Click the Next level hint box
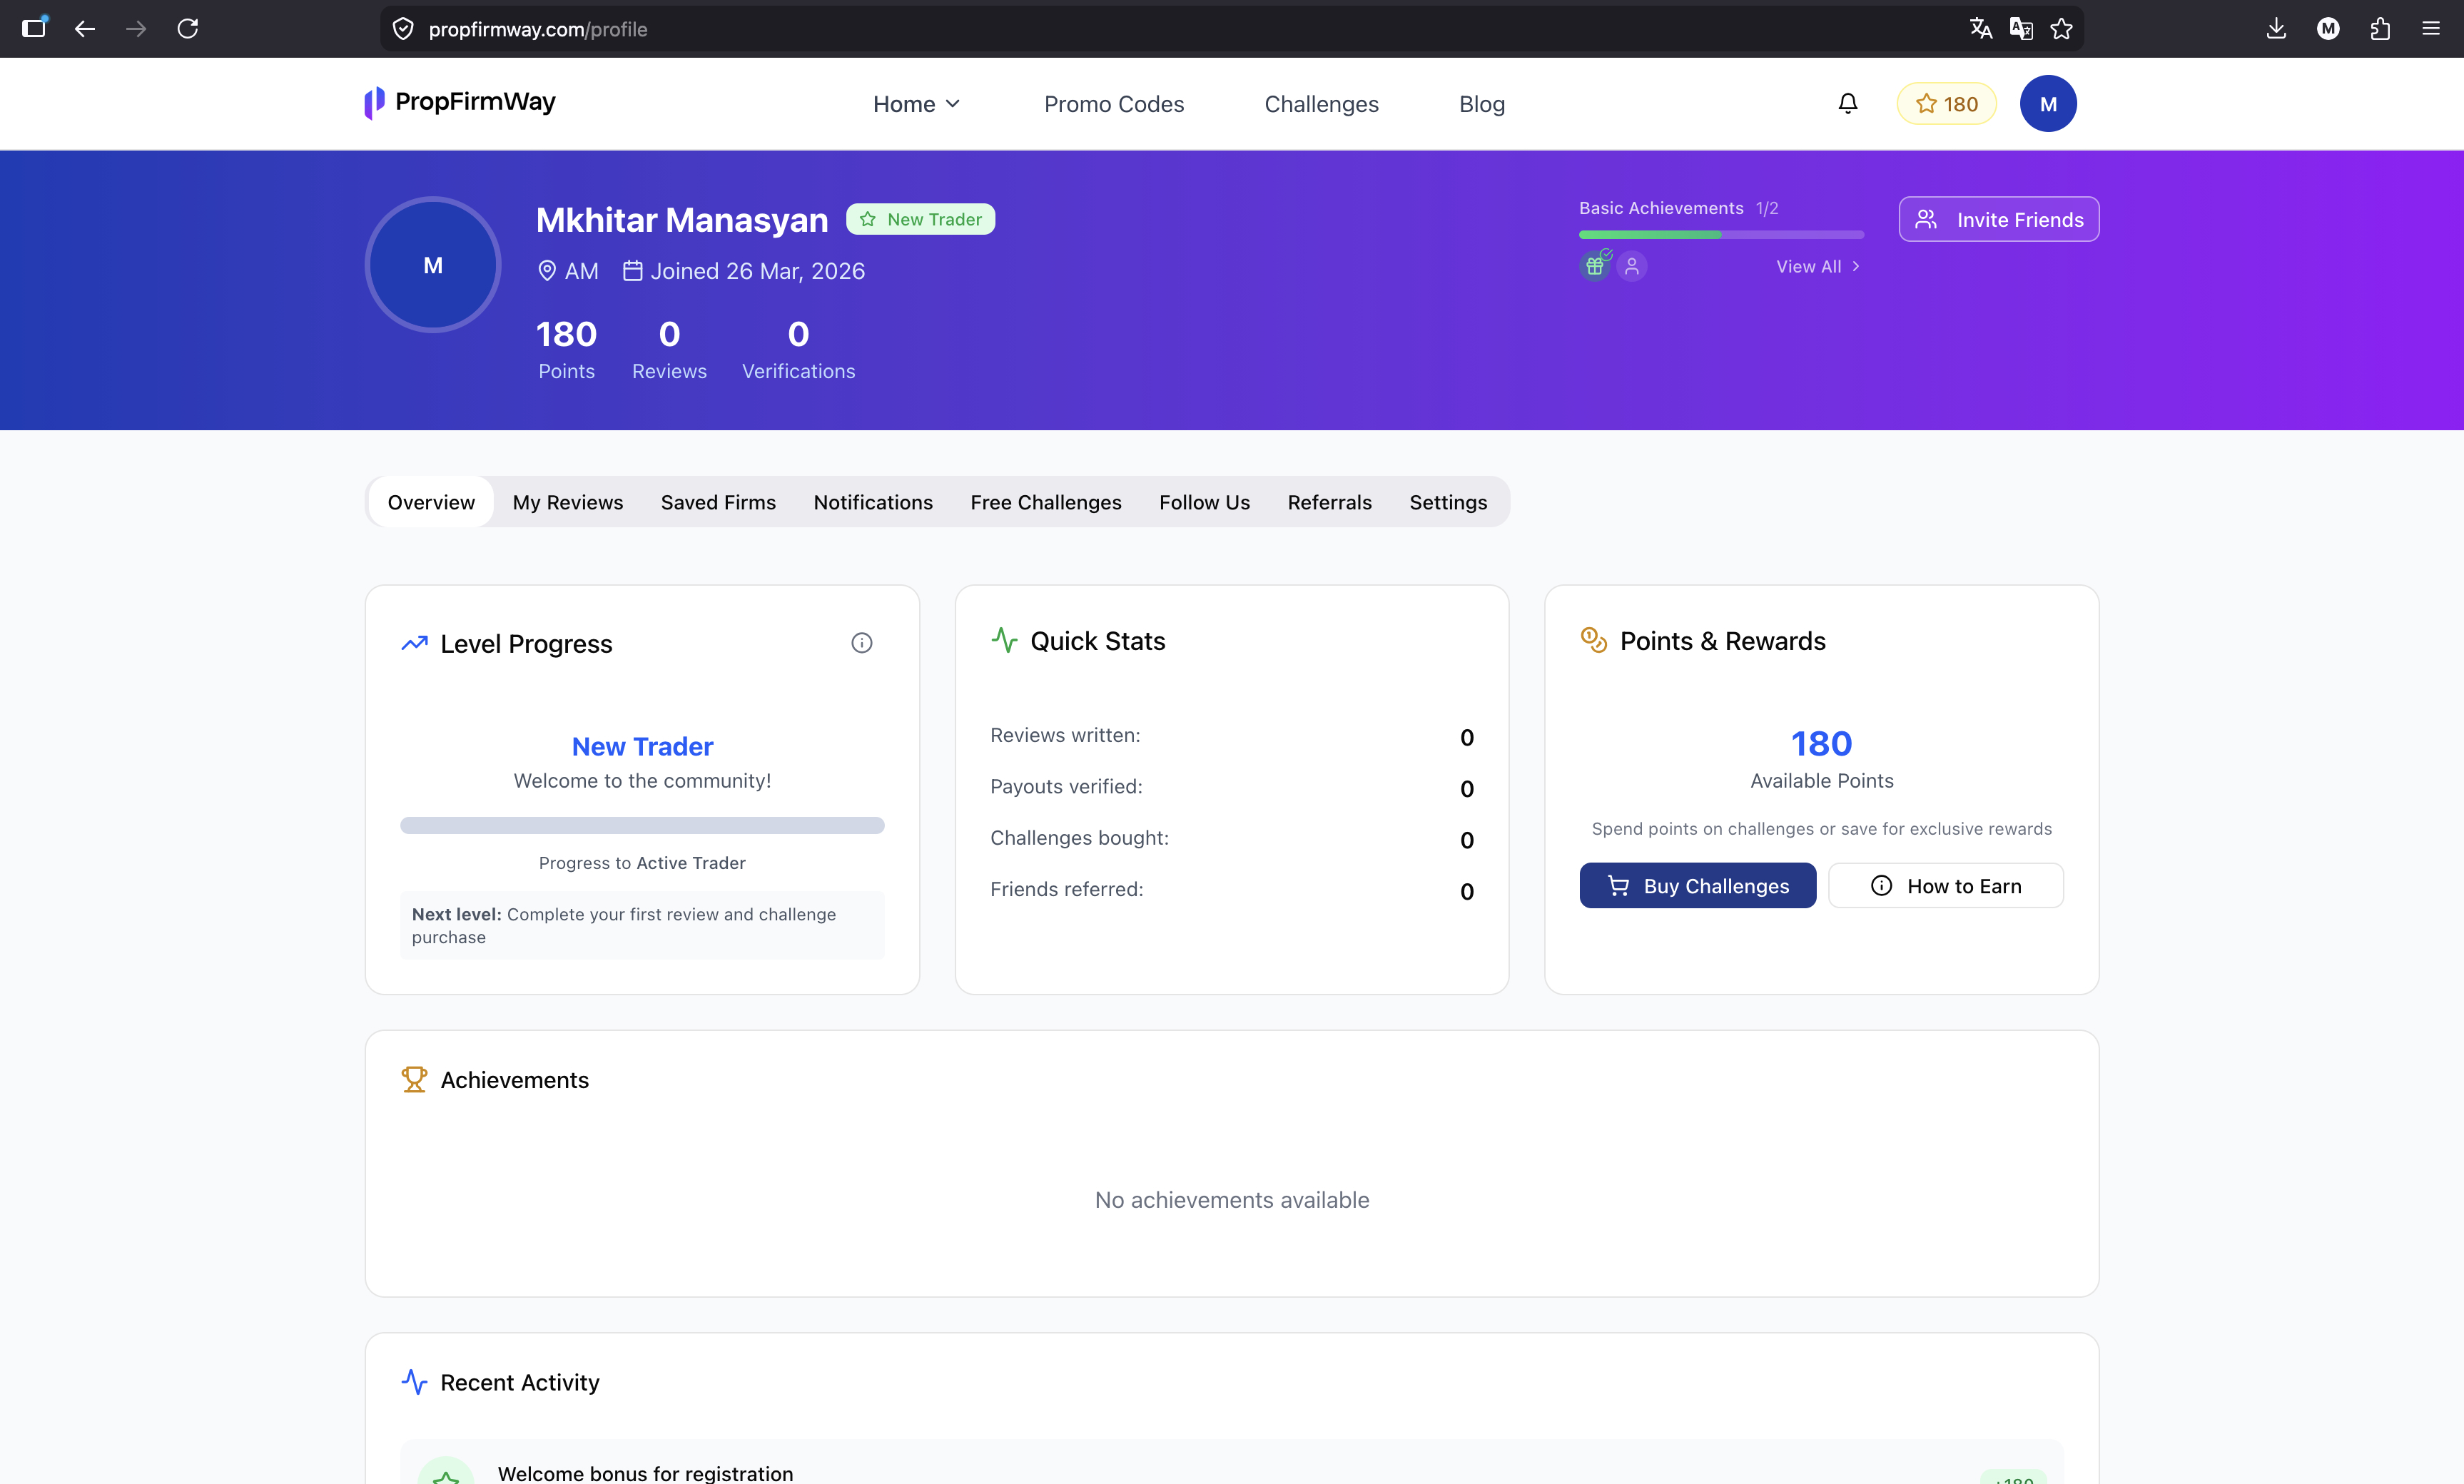Image resolution: width=2464 pixels, height=1484 pixels. (642, 925)
